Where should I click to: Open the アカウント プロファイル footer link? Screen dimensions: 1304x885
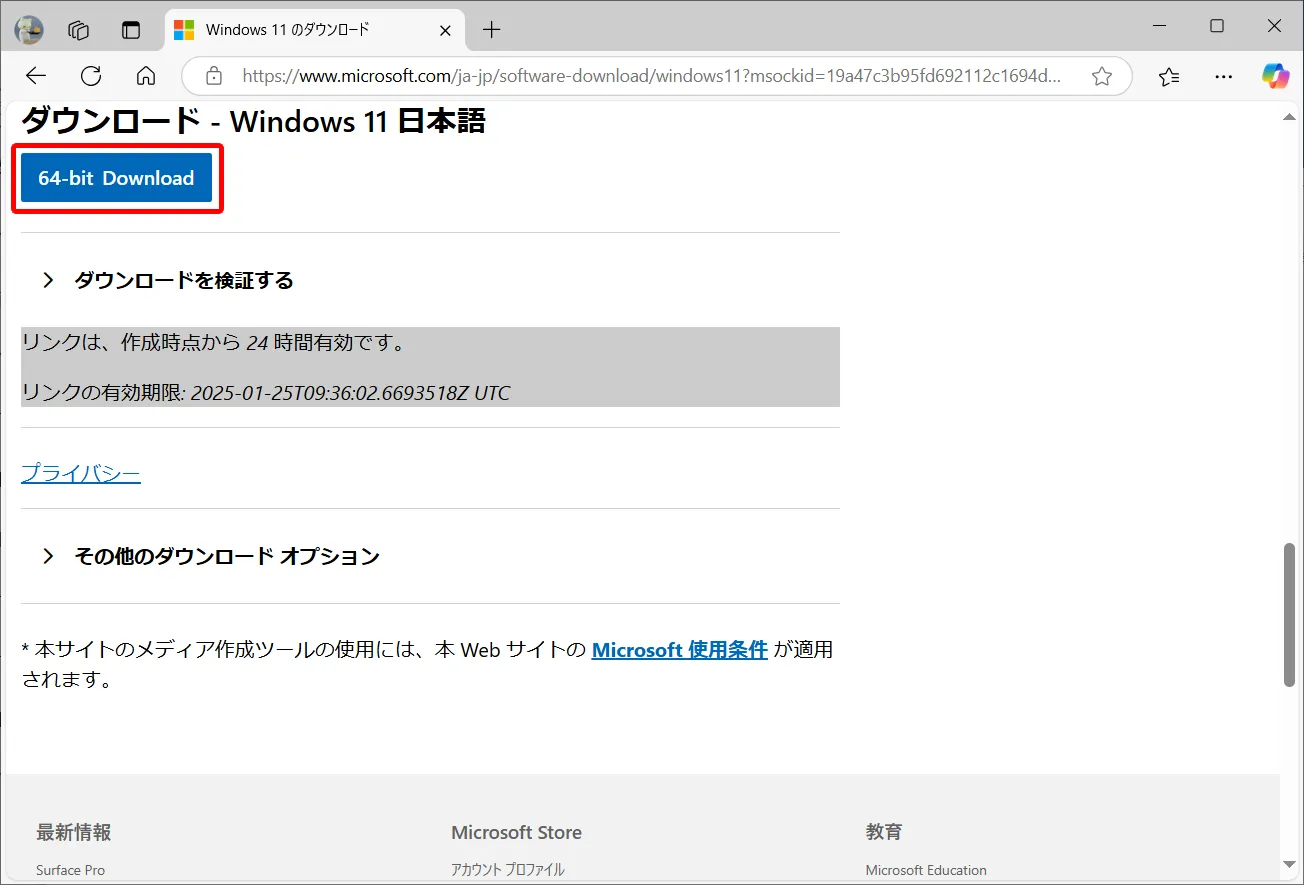click(507, 870)
